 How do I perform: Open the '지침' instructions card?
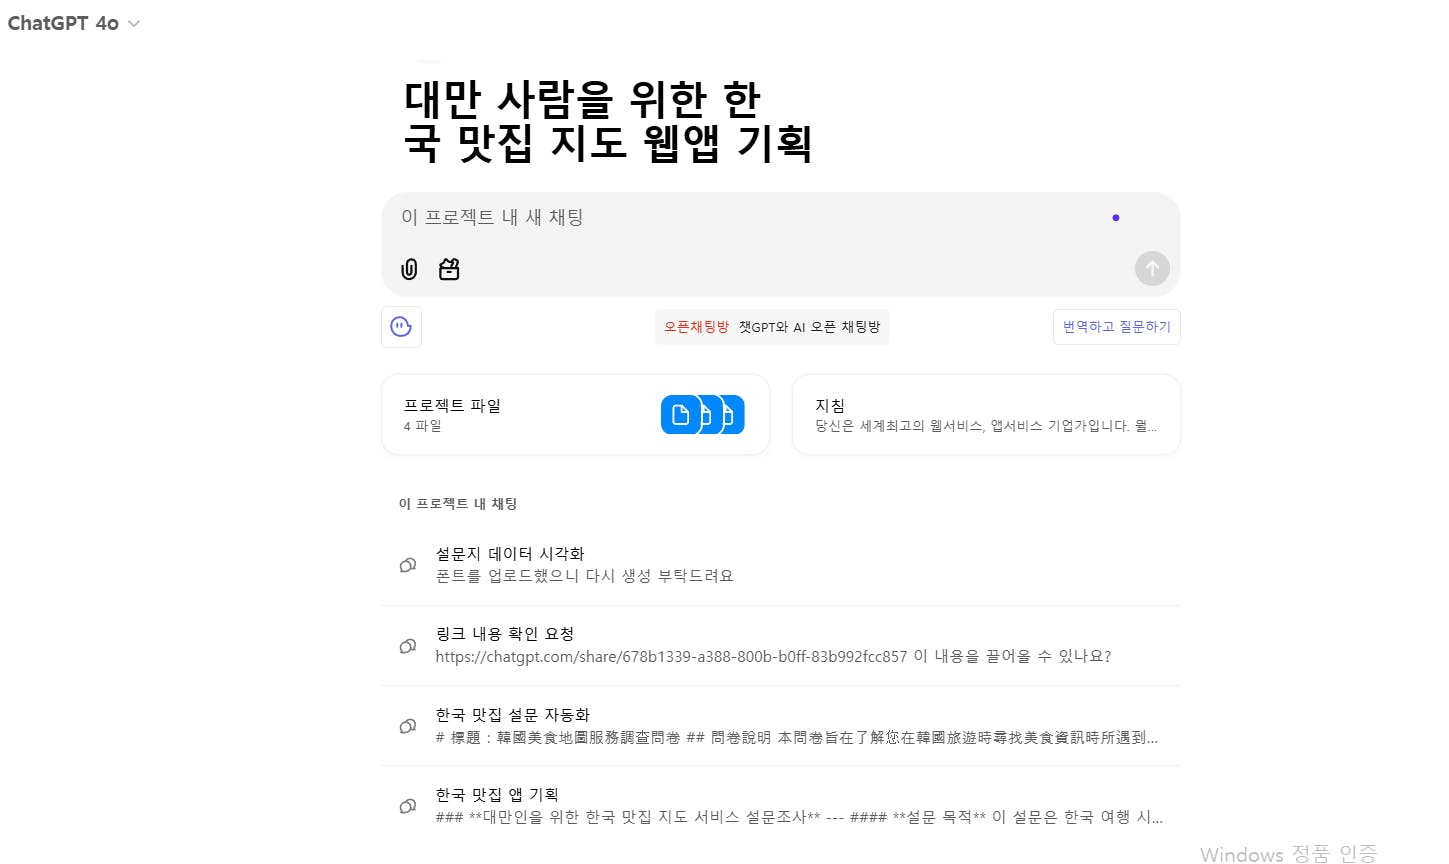[986, 415]
